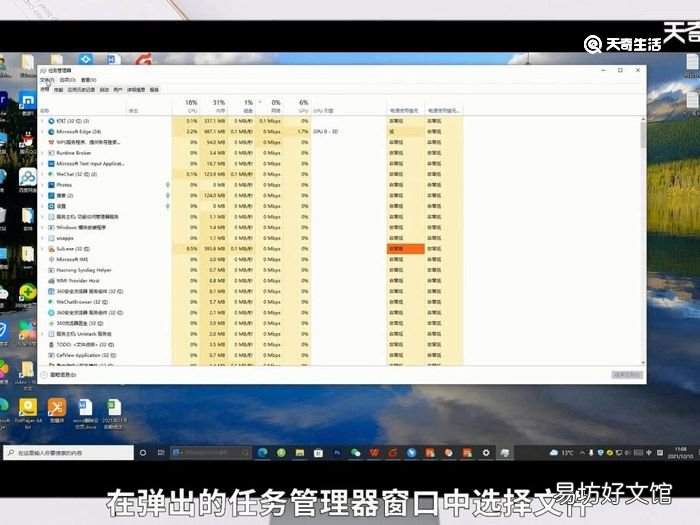Sort by the GPU 引擎 column header
700x525 pixels.
(x=348, y=106)
